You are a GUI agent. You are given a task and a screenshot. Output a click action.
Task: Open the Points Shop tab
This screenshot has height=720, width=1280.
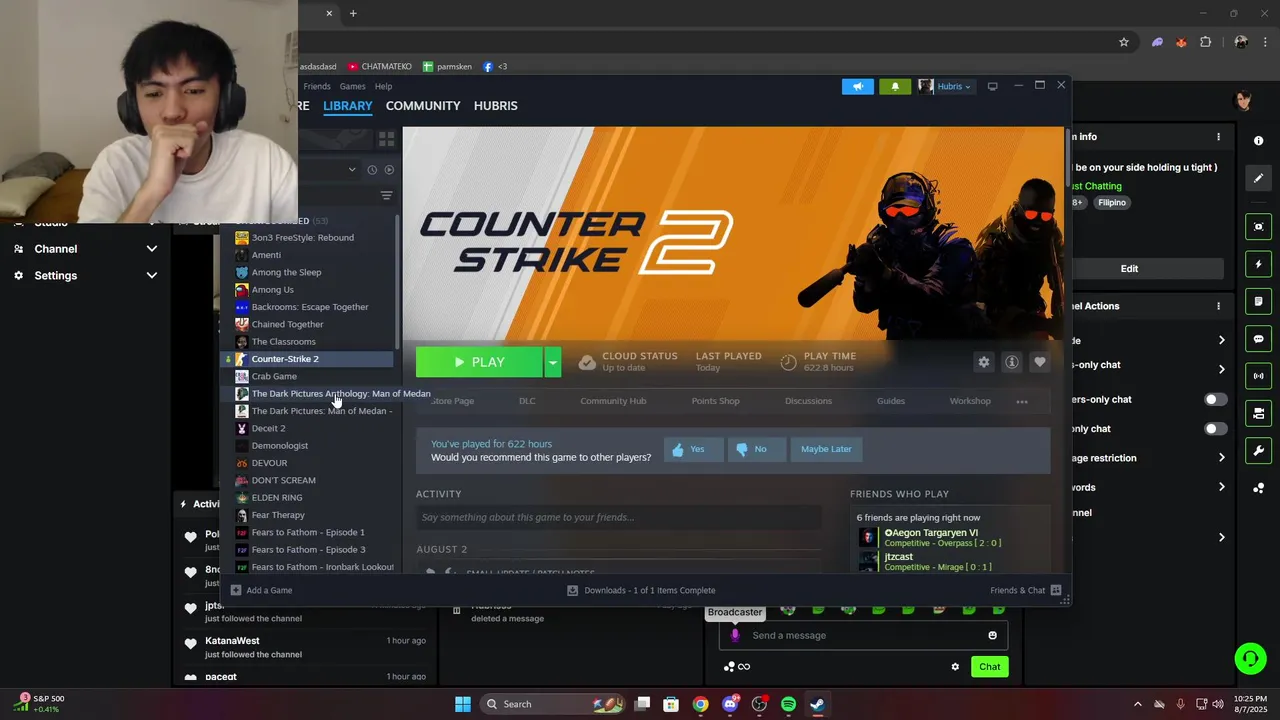tap(715, 401)
